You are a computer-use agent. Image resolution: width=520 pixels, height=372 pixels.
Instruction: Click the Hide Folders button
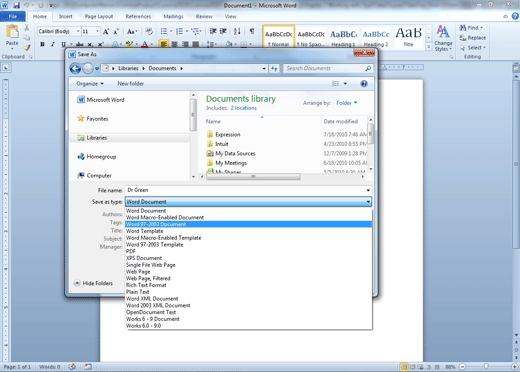click(x=93, y=283)
